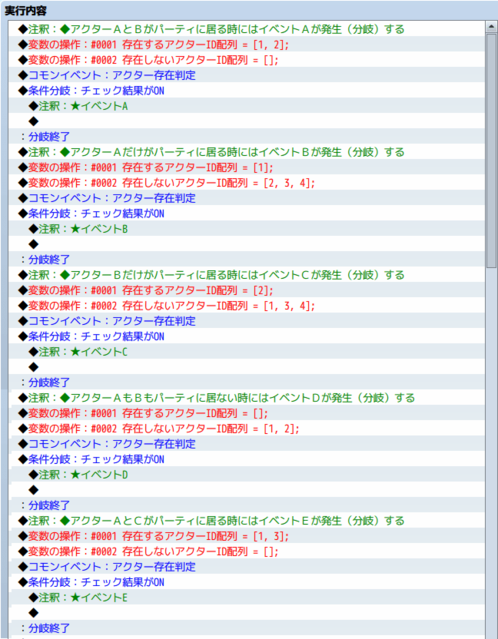Select variable #0002 empty array line under Event E

tap(247, 551)
